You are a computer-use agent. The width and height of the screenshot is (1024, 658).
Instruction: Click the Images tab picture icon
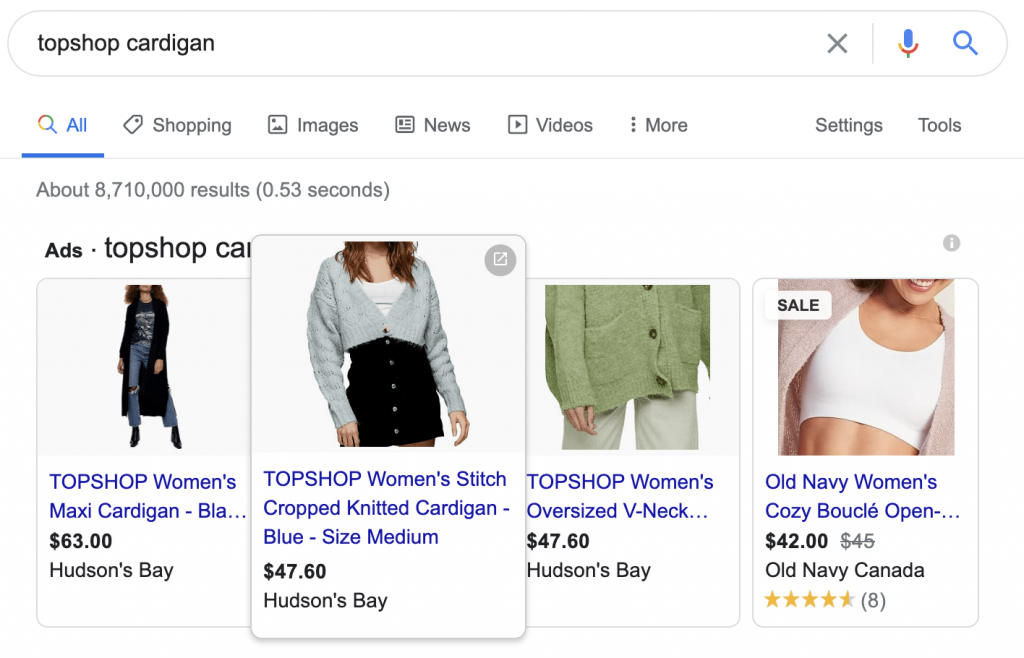[x=277, y=124]
